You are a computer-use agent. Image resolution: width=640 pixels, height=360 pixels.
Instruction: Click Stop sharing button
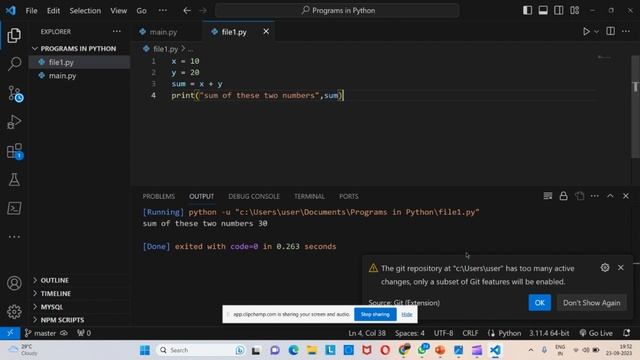(375, 314)
